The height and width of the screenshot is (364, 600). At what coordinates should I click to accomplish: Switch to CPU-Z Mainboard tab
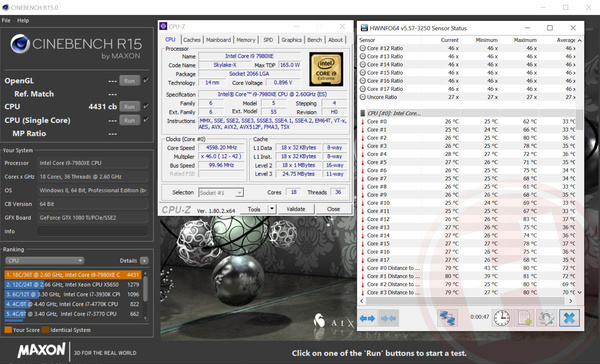[218, 40]
